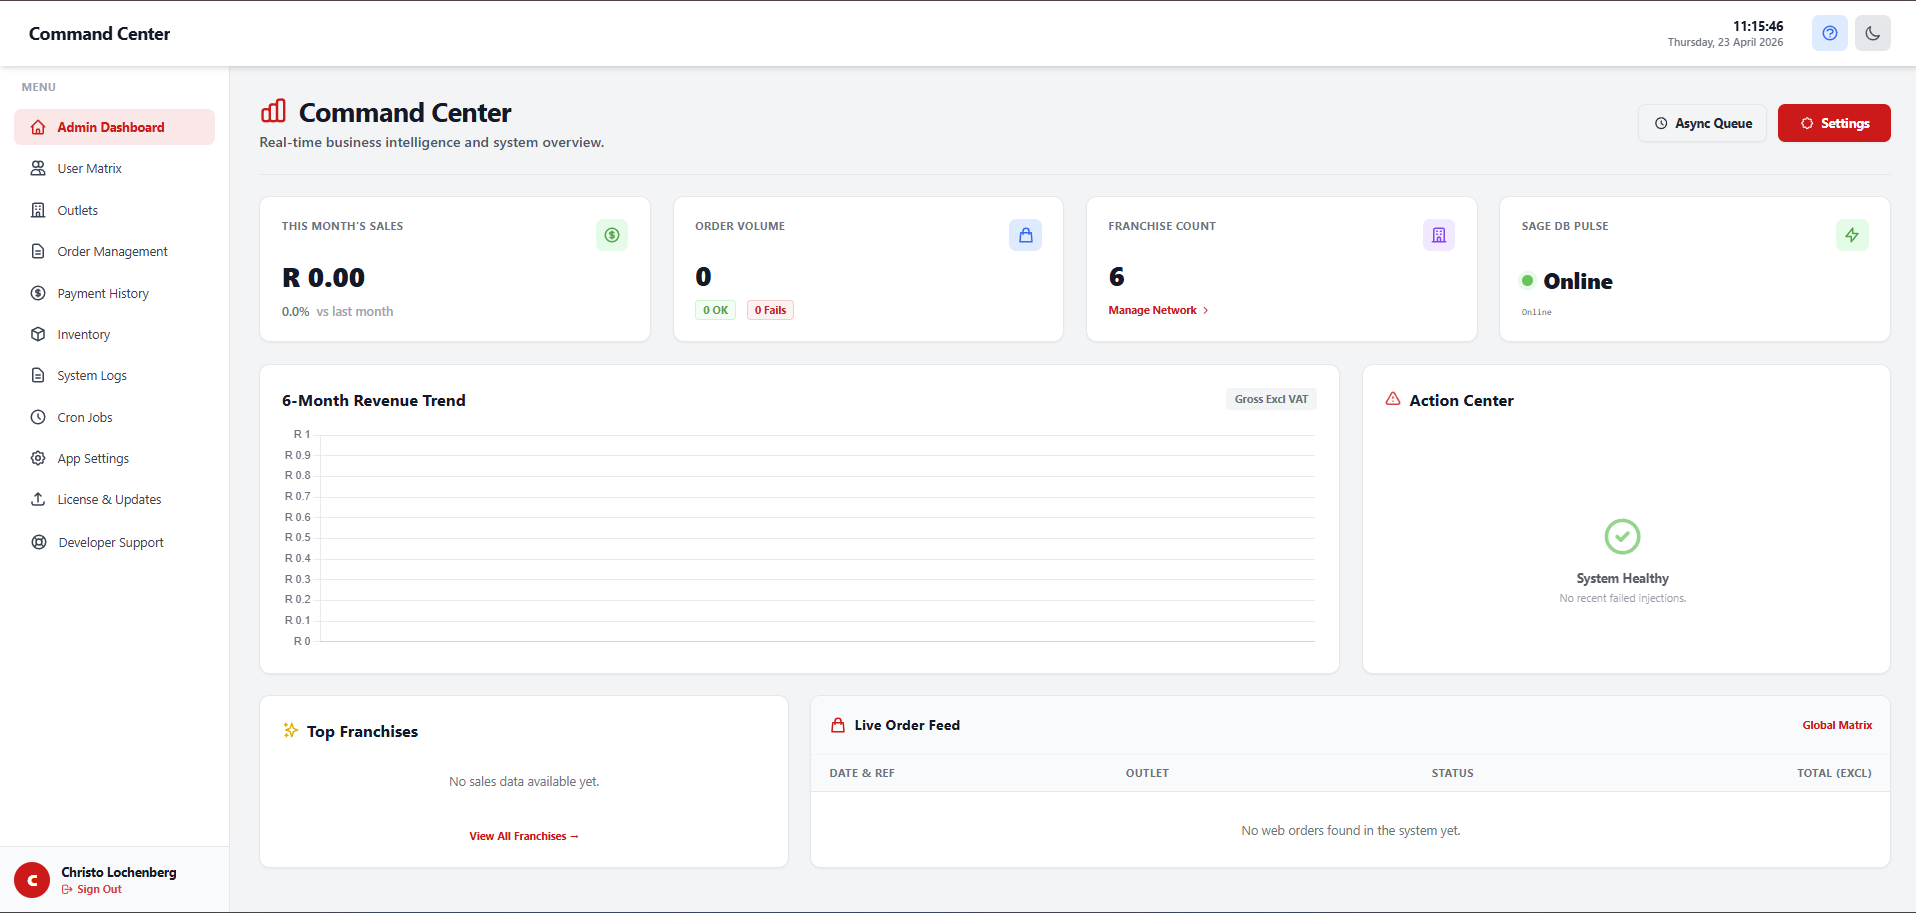Screen dimensions: 1916x913
Task: Click the Sage DB Pulse lightning icon
Action: coord(1852,235)
